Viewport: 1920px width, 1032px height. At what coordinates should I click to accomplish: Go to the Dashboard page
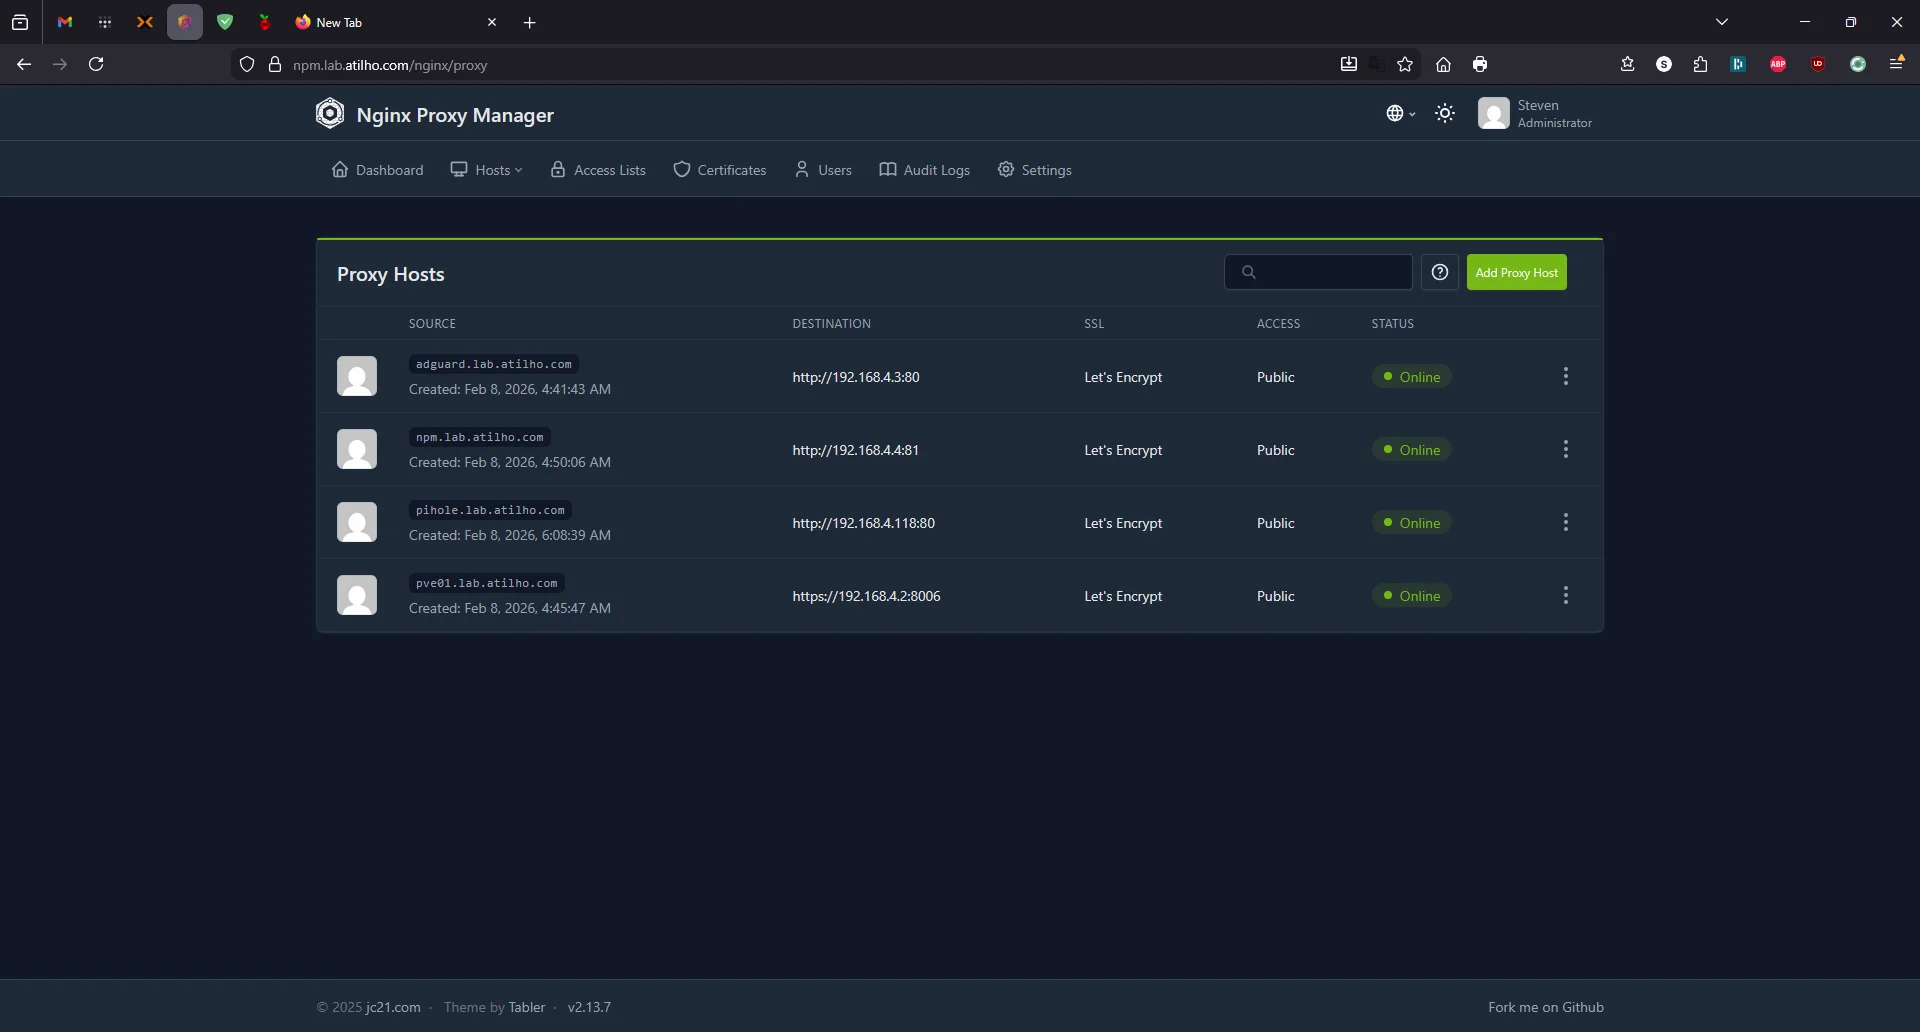click(378, 170)
